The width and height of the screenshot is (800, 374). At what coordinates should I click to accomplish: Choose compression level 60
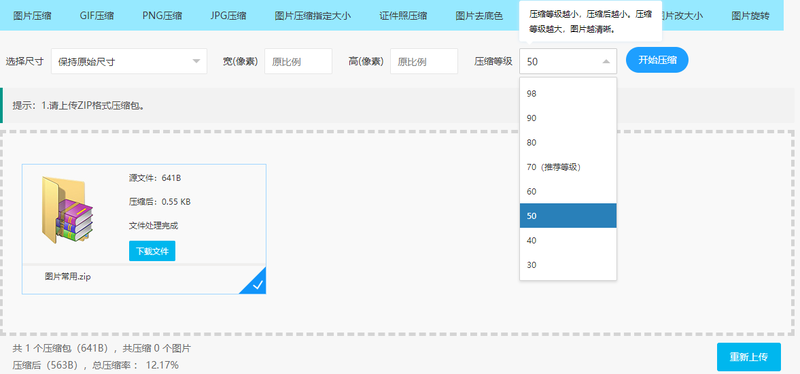click(568, 191)
